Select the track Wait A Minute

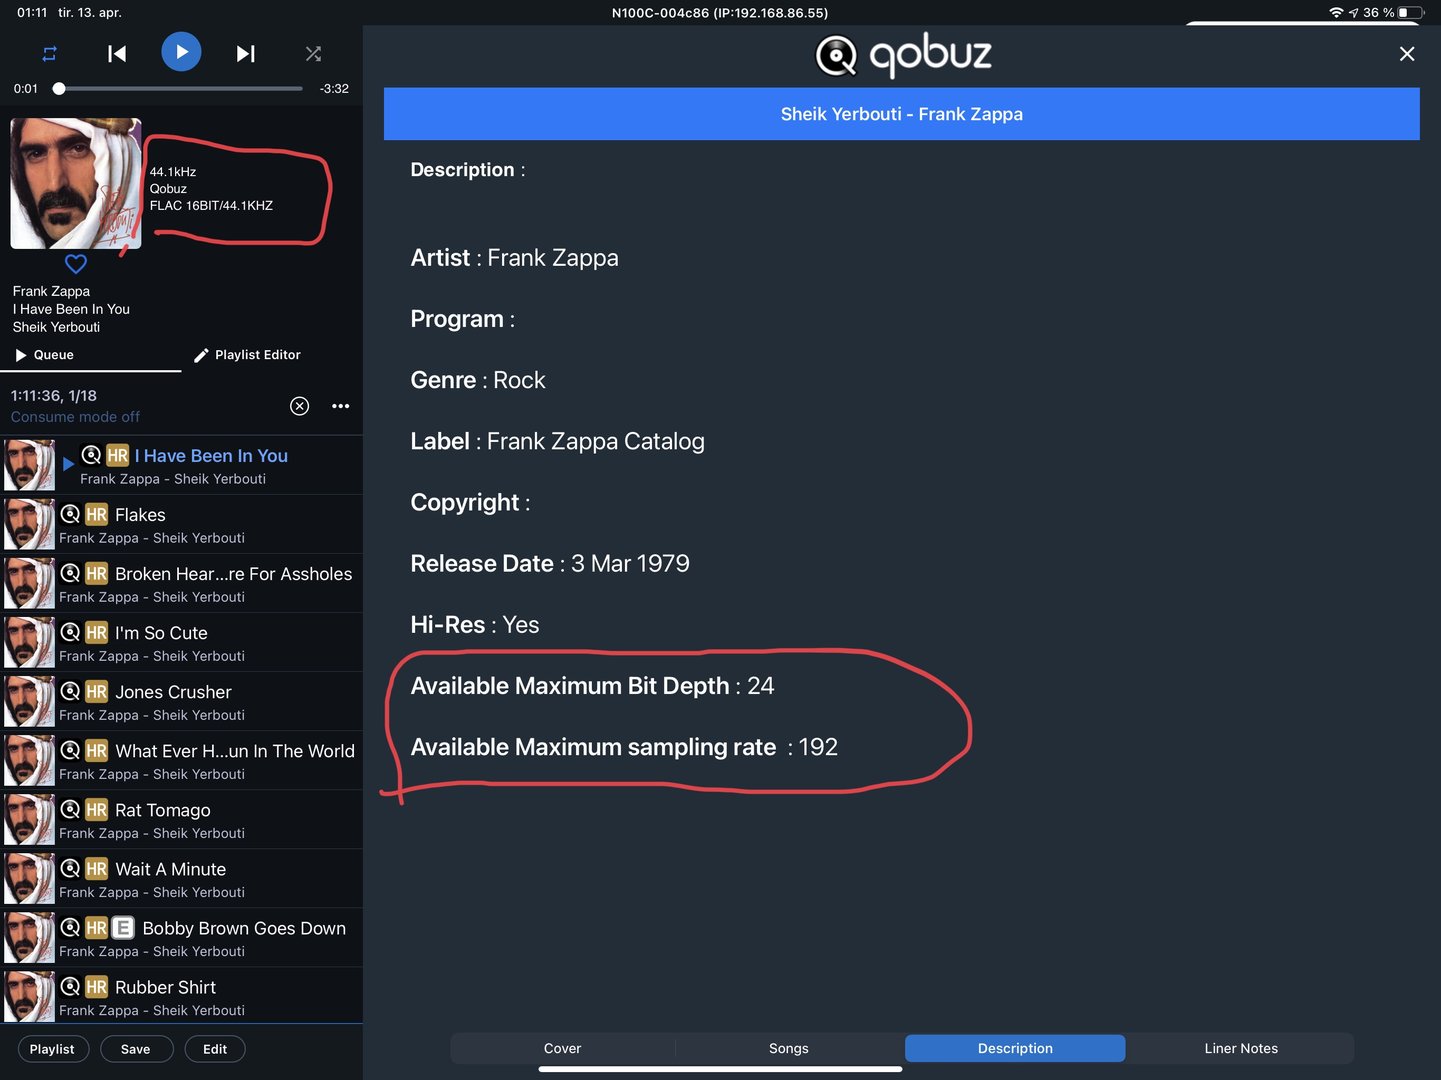(x=181, y=878)
